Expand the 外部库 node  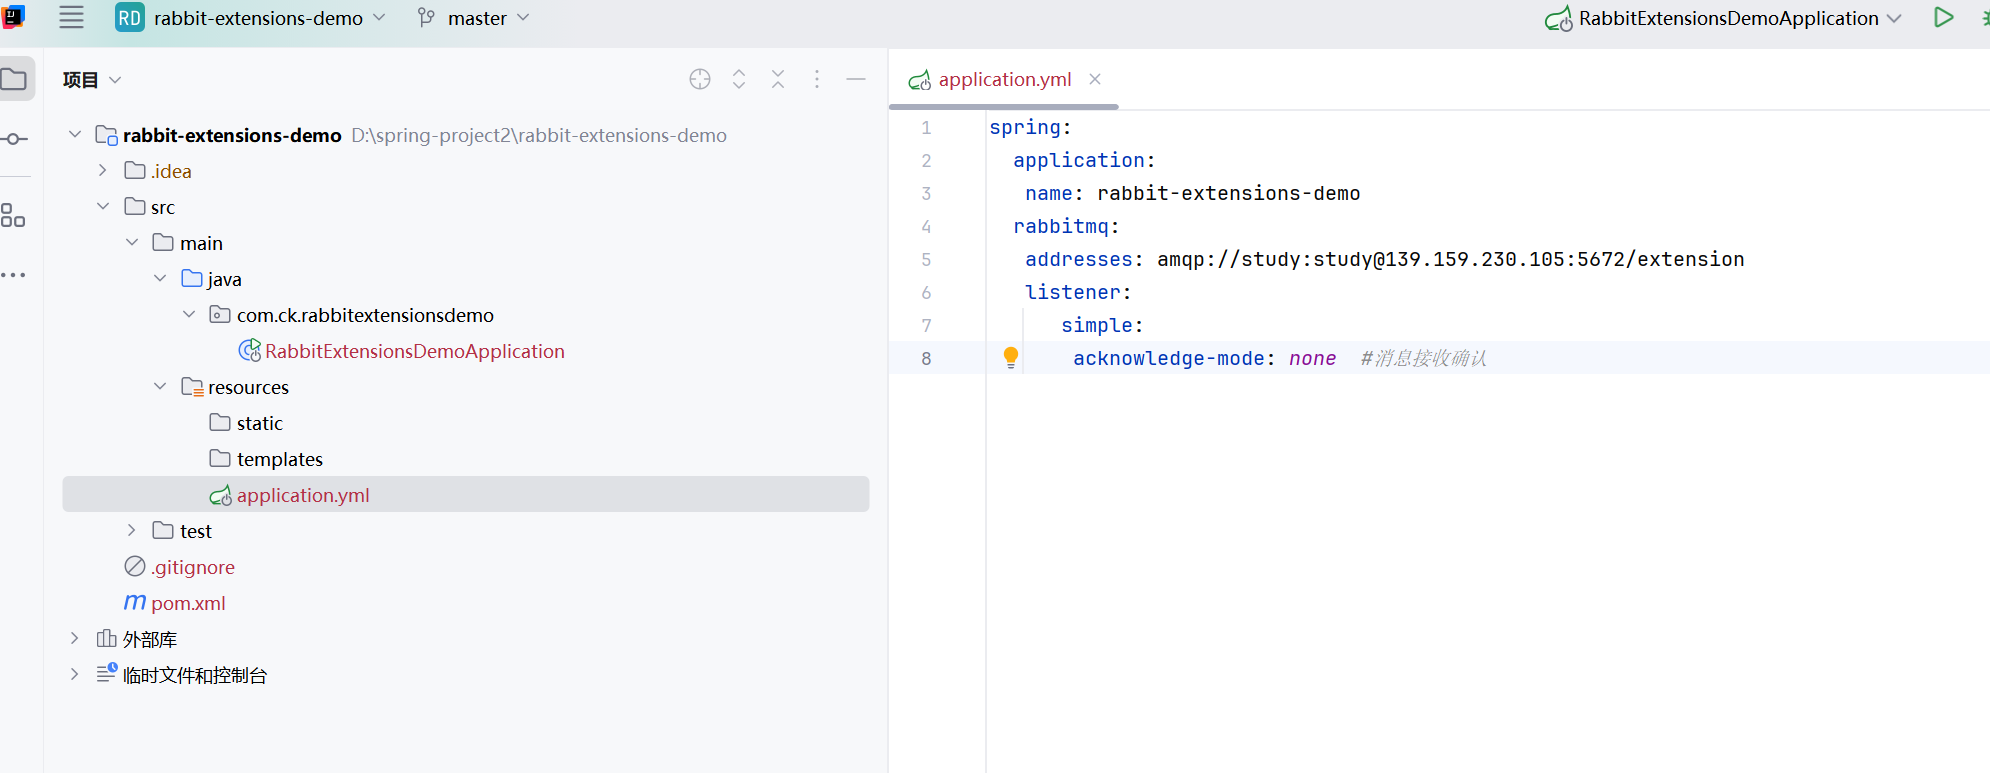tap(74, 638)
